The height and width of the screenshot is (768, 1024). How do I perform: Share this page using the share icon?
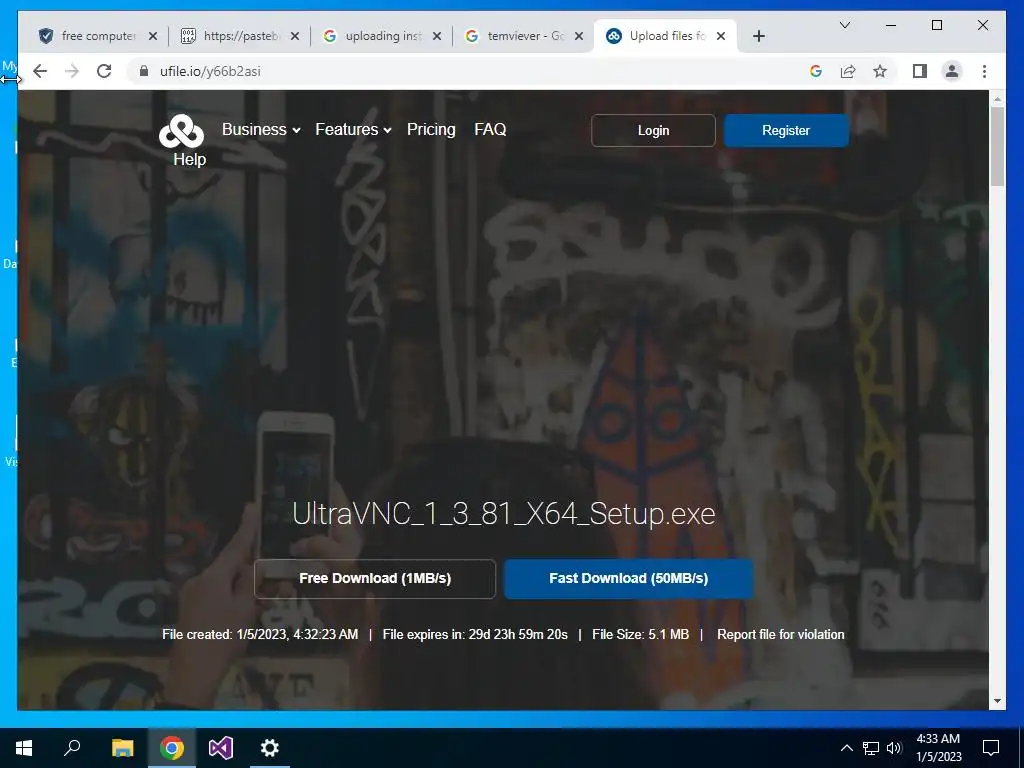click(x=848, y=71)
